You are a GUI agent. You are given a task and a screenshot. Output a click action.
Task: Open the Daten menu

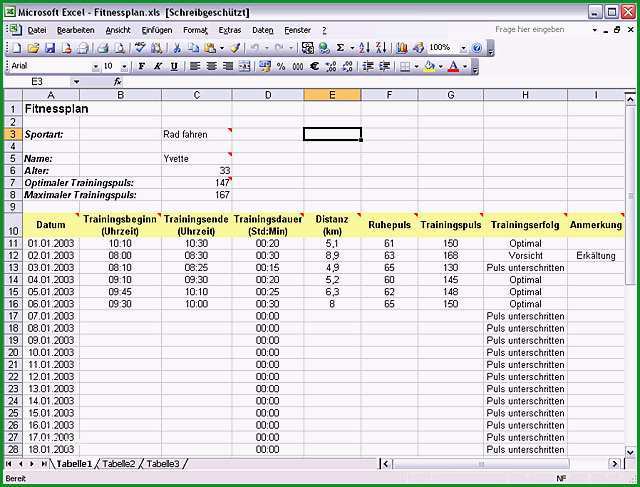263,30
